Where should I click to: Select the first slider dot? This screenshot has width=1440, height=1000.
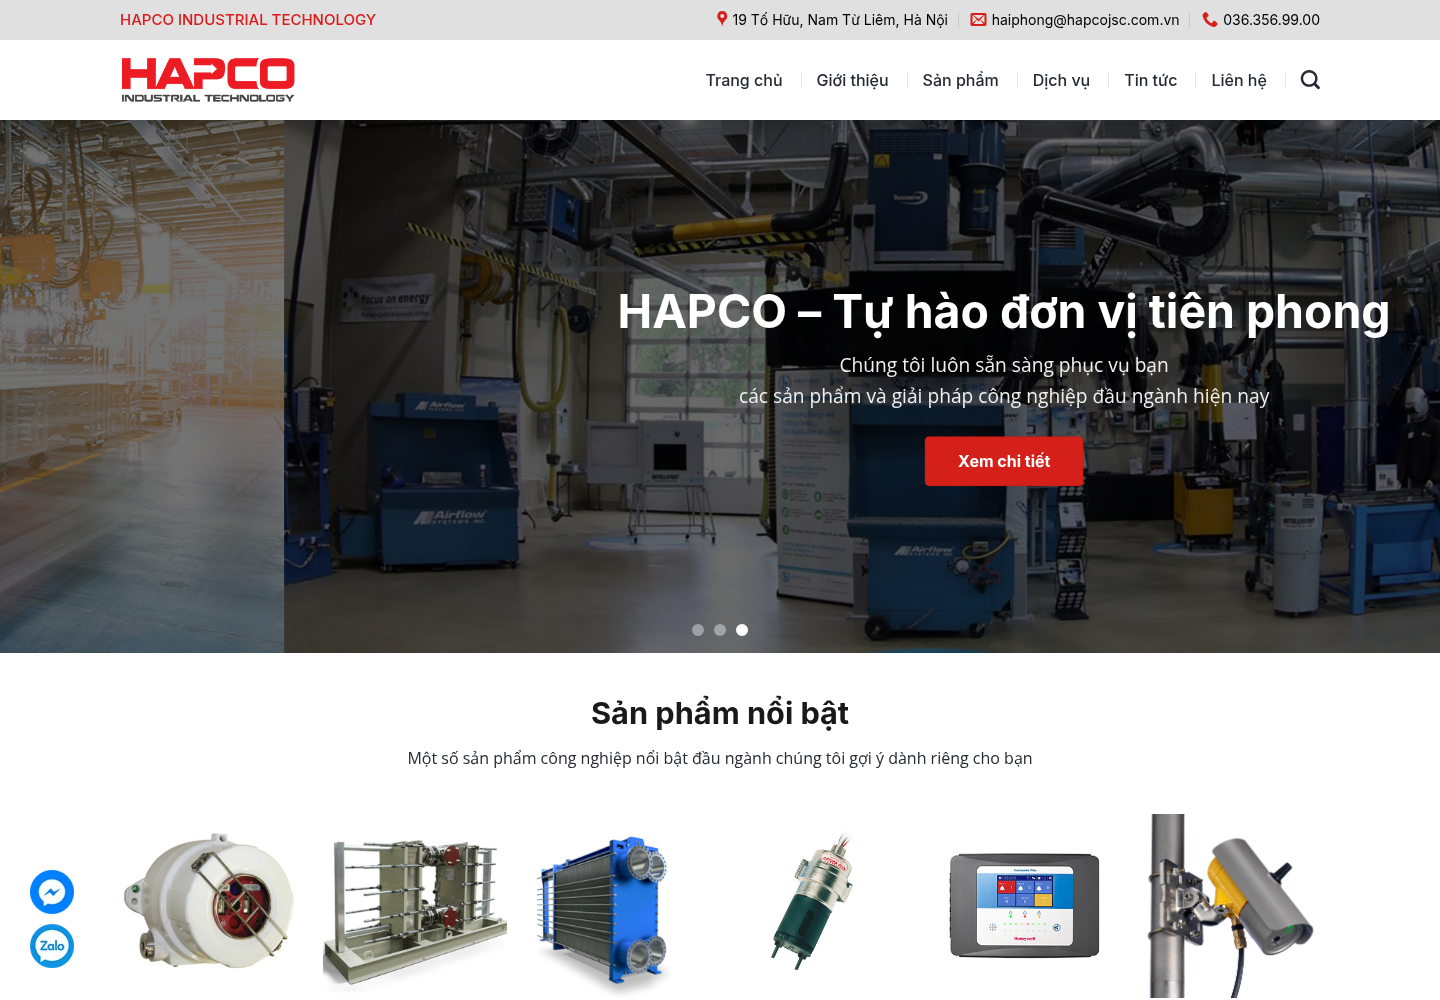(698, 630)
